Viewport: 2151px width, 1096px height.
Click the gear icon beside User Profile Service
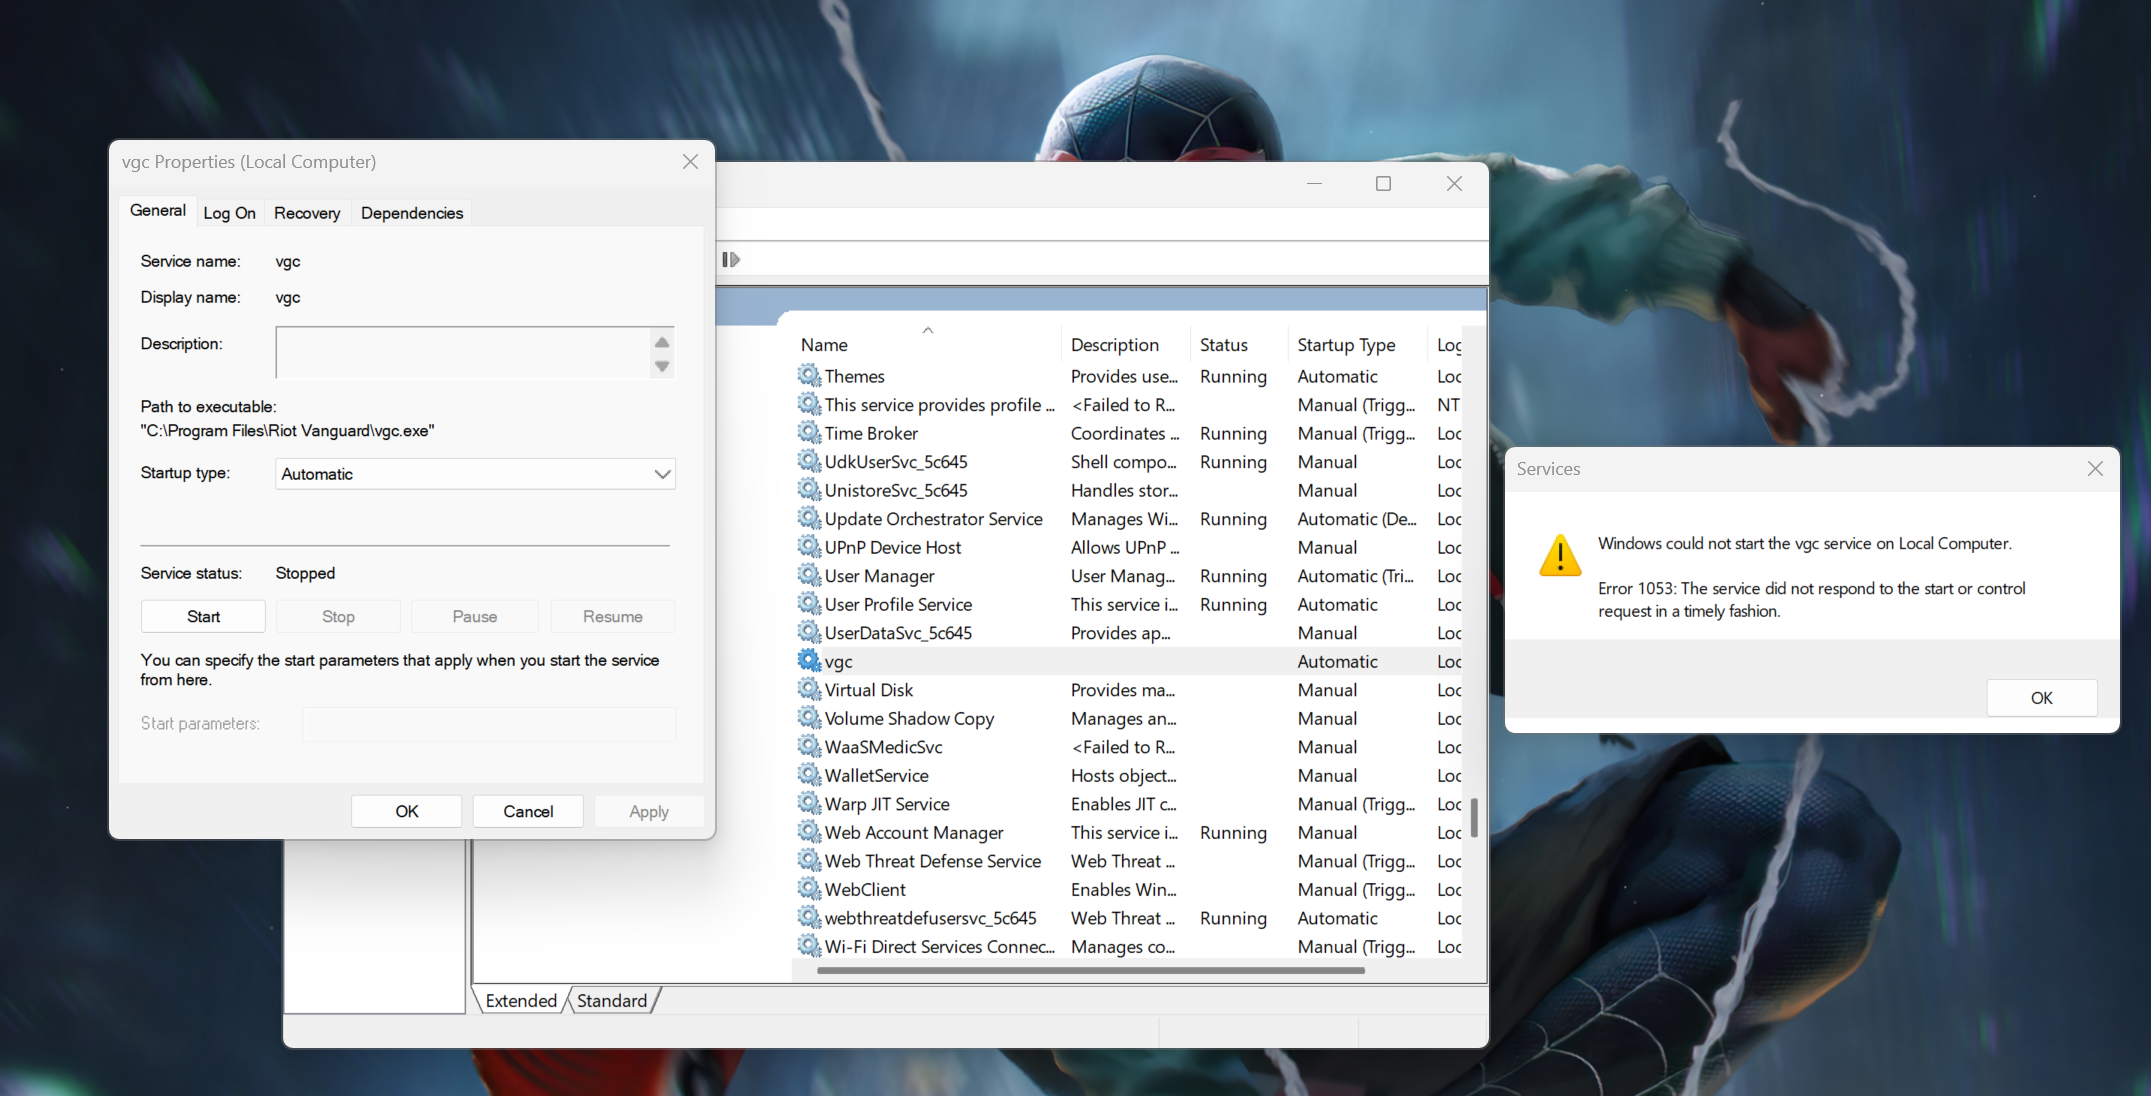coord(809,604)
